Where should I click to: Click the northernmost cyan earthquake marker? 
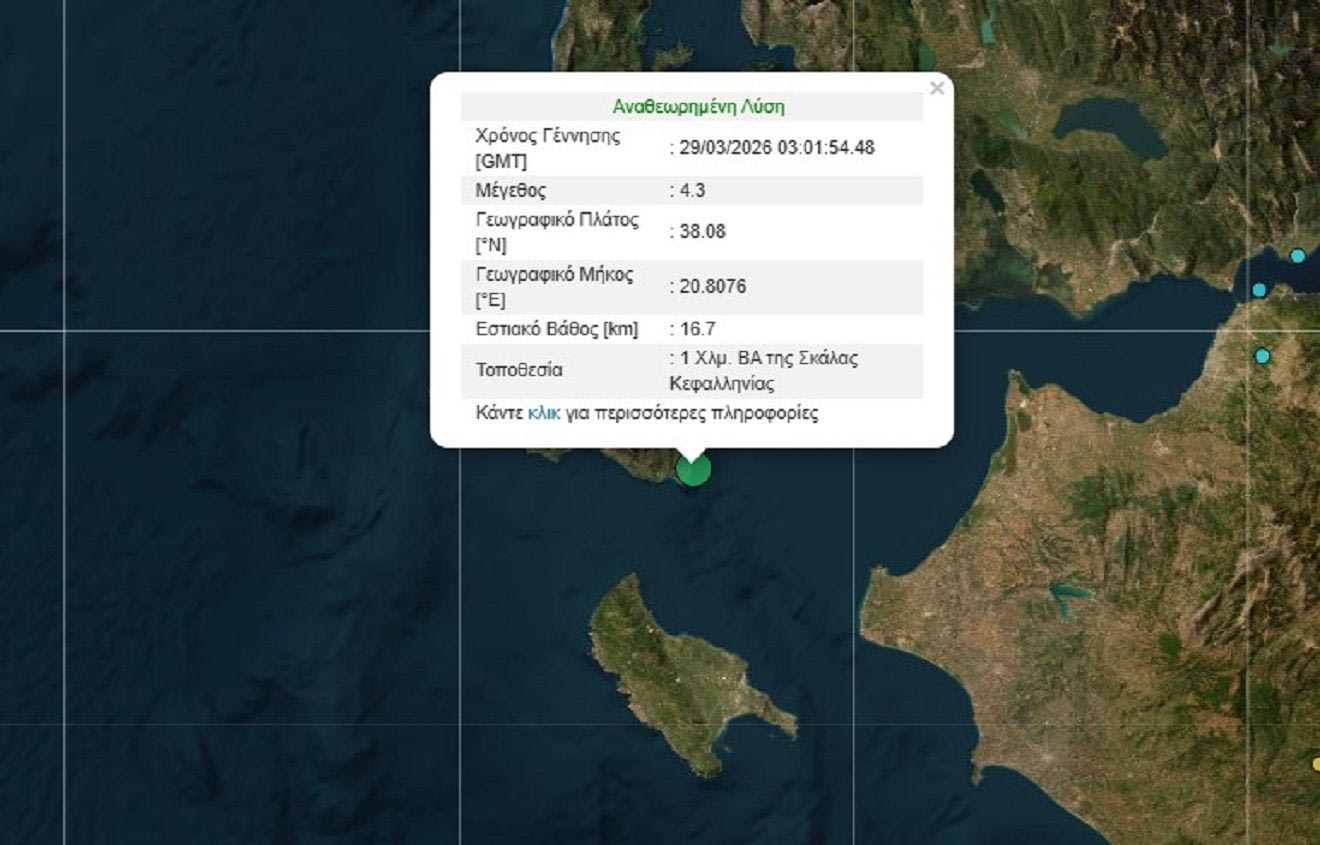coord(1297,256)
